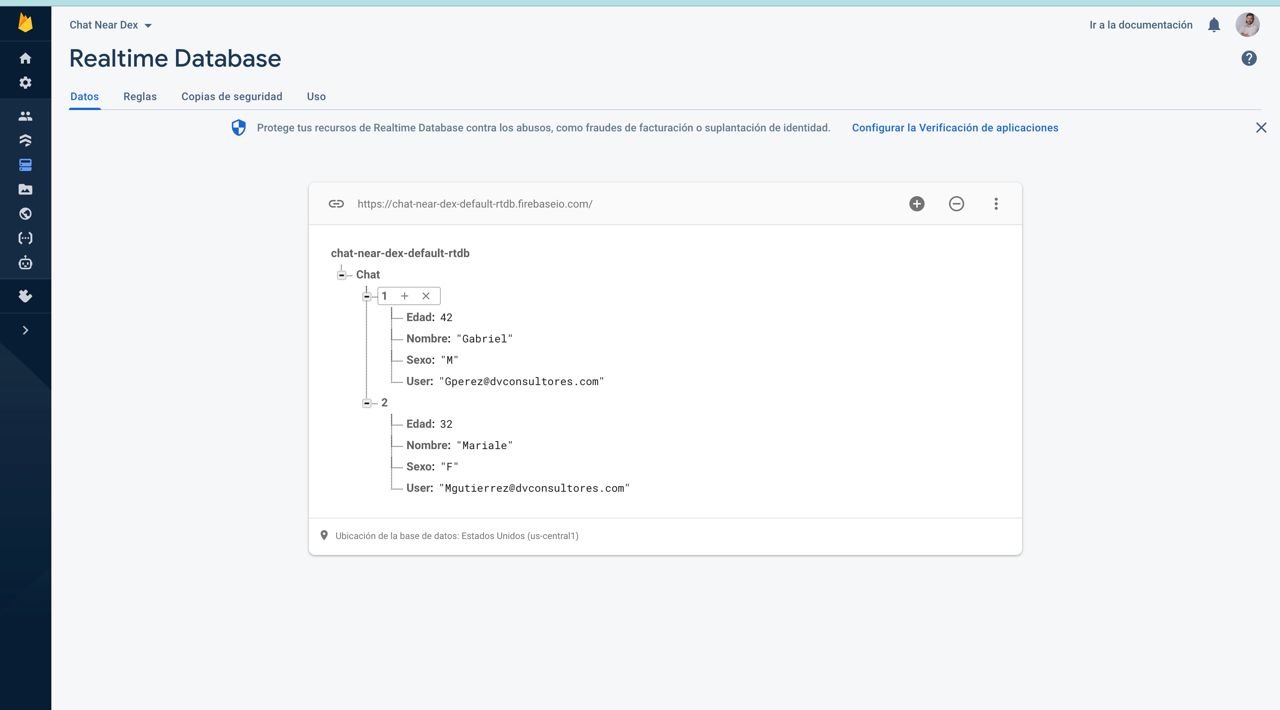
Task: Dismiss the App Check banner
Action: coord(1261,128)
